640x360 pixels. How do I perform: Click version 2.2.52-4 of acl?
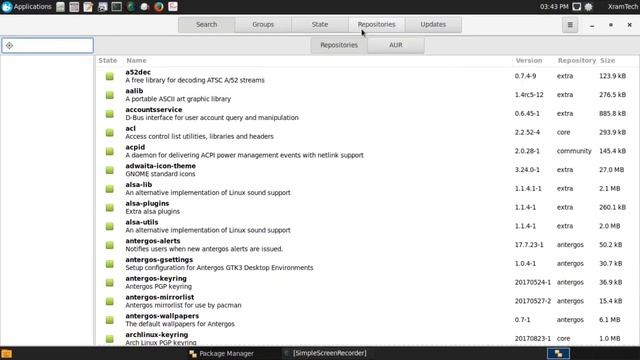[527, 132]
